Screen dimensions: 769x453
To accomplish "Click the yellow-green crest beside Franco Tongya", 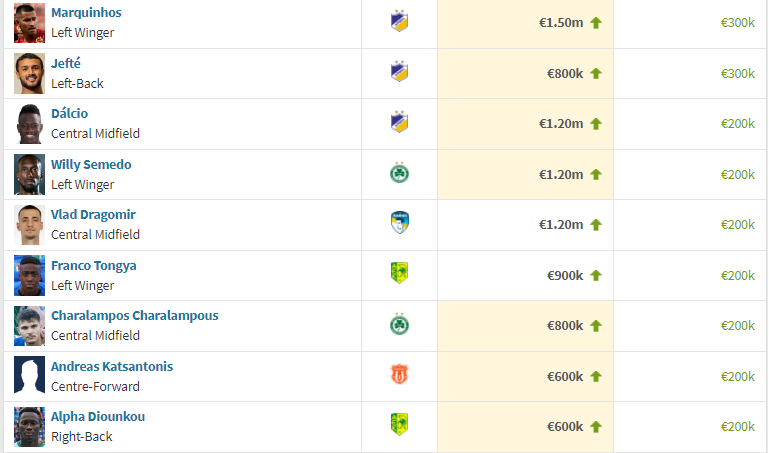I will (399, 274).
